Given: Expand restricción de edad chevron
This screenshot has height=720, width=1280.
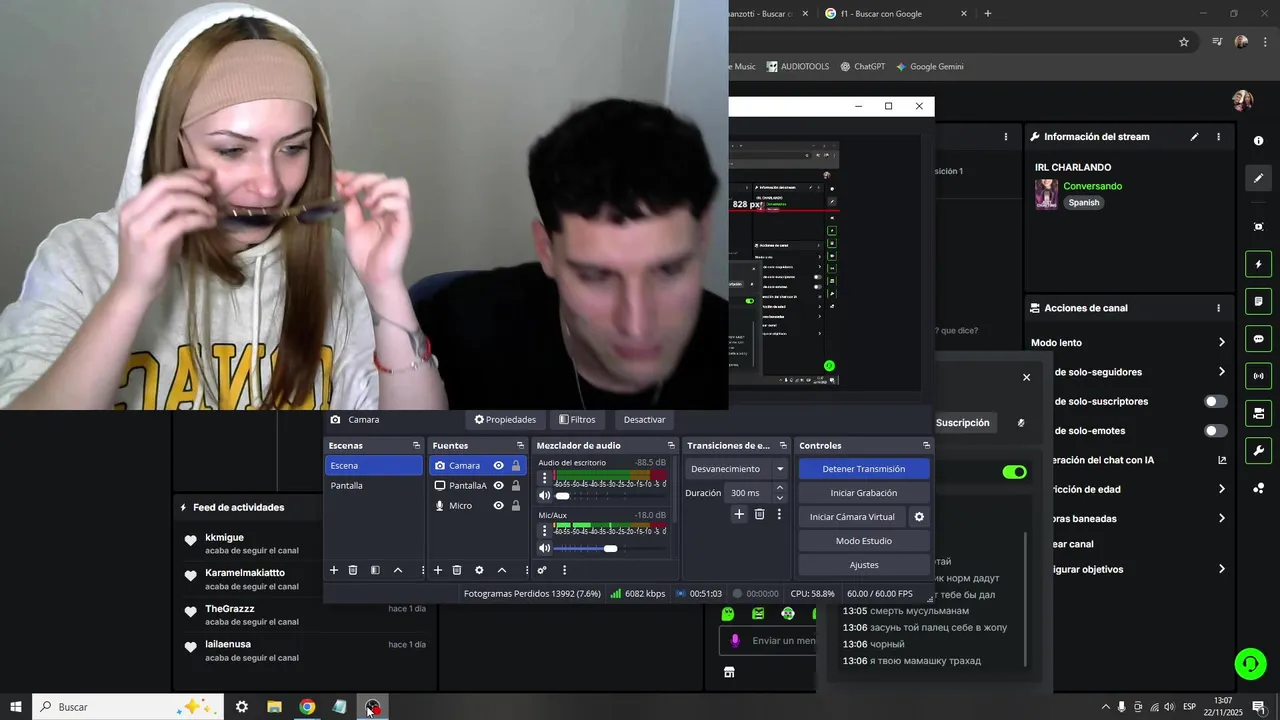Looking at the screenshot, I should tap(1221, 489).
